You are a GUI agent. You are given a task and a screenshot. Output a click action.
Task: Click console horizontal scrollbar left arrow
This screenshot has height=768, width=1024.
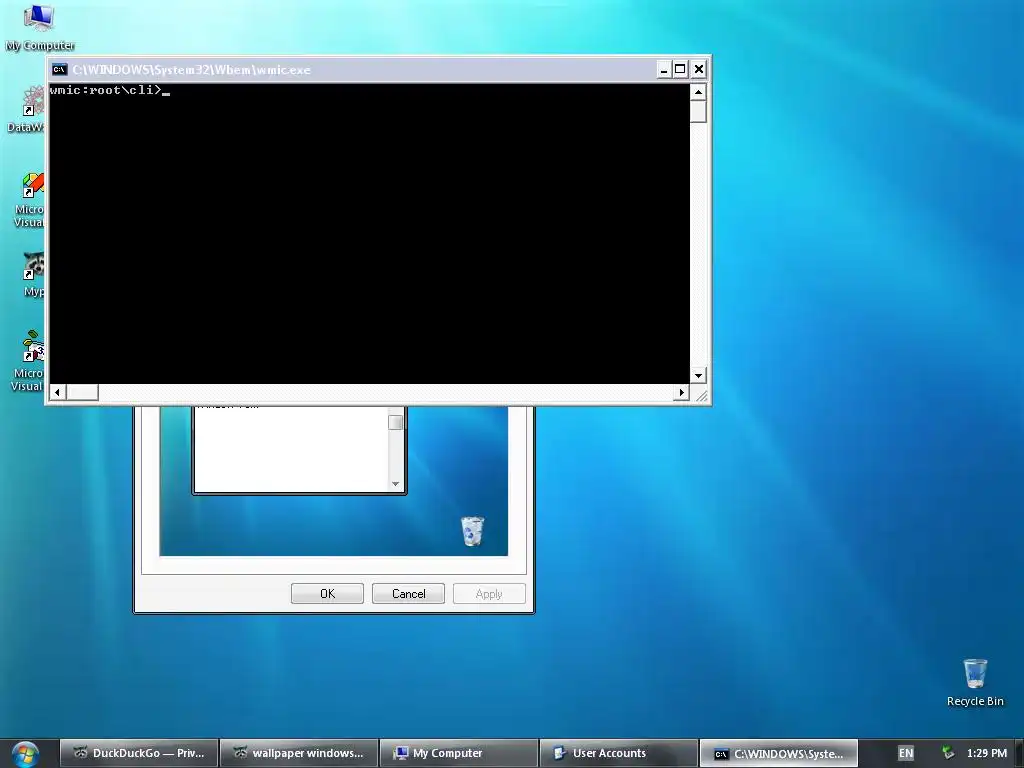[57, 392]
